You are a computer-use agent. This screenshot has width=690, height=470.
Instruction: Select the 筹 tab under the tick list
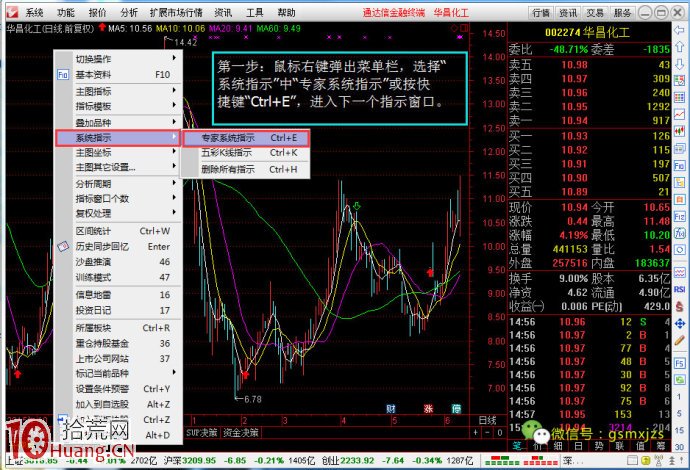click(661, 445)
